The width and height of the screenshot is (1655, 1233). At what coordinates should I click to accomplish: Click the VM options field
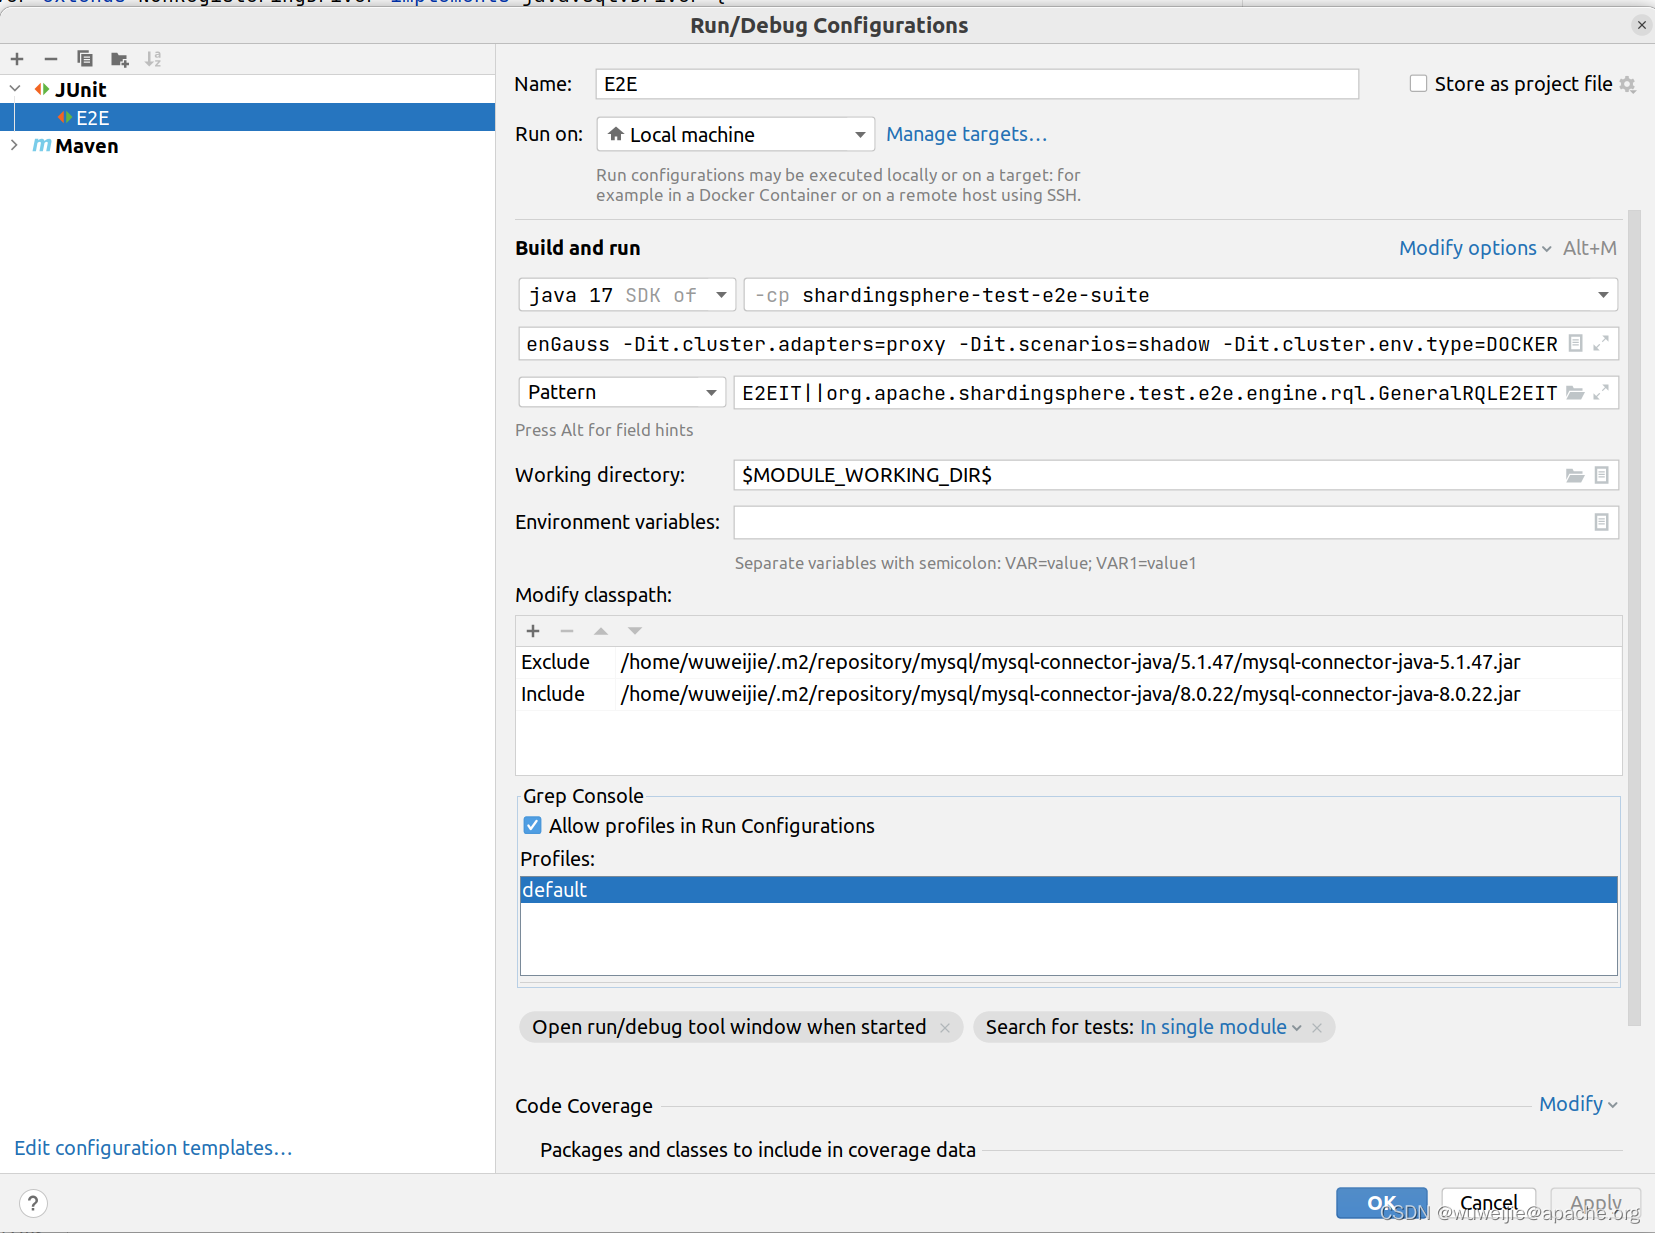click(x=1040, y=344)
